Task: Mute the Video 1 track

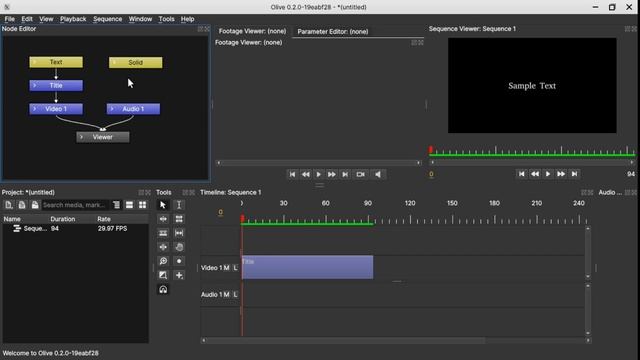Action: (x=226, y=268)
